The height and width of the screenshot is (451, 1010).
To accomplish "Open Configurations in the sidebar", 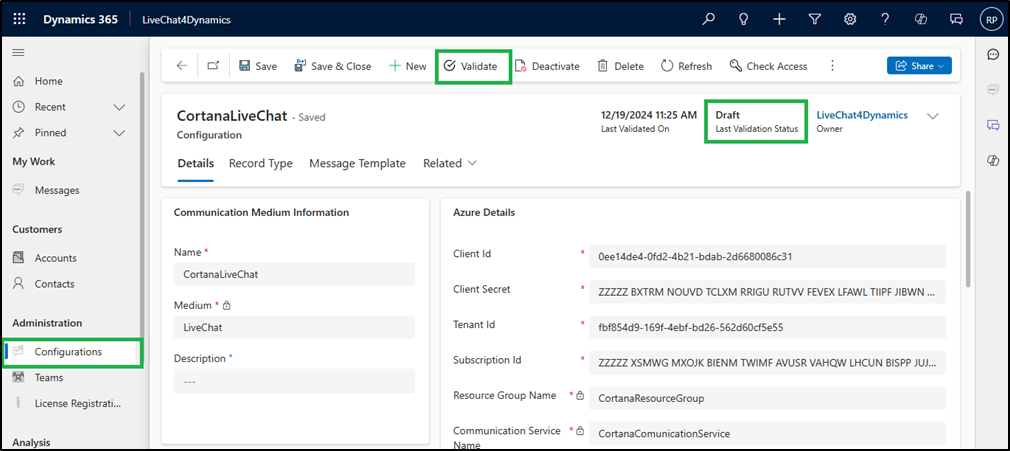I will coord(68,352).
